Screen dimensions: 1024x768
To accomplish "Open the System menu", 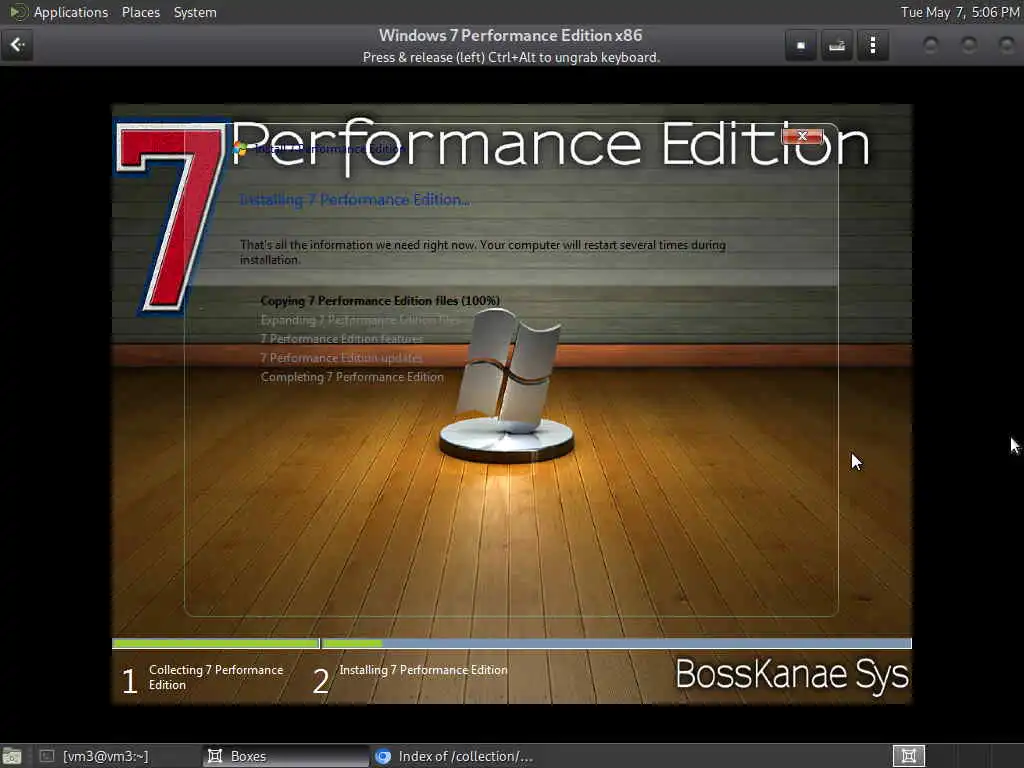I will pos(195,12).
